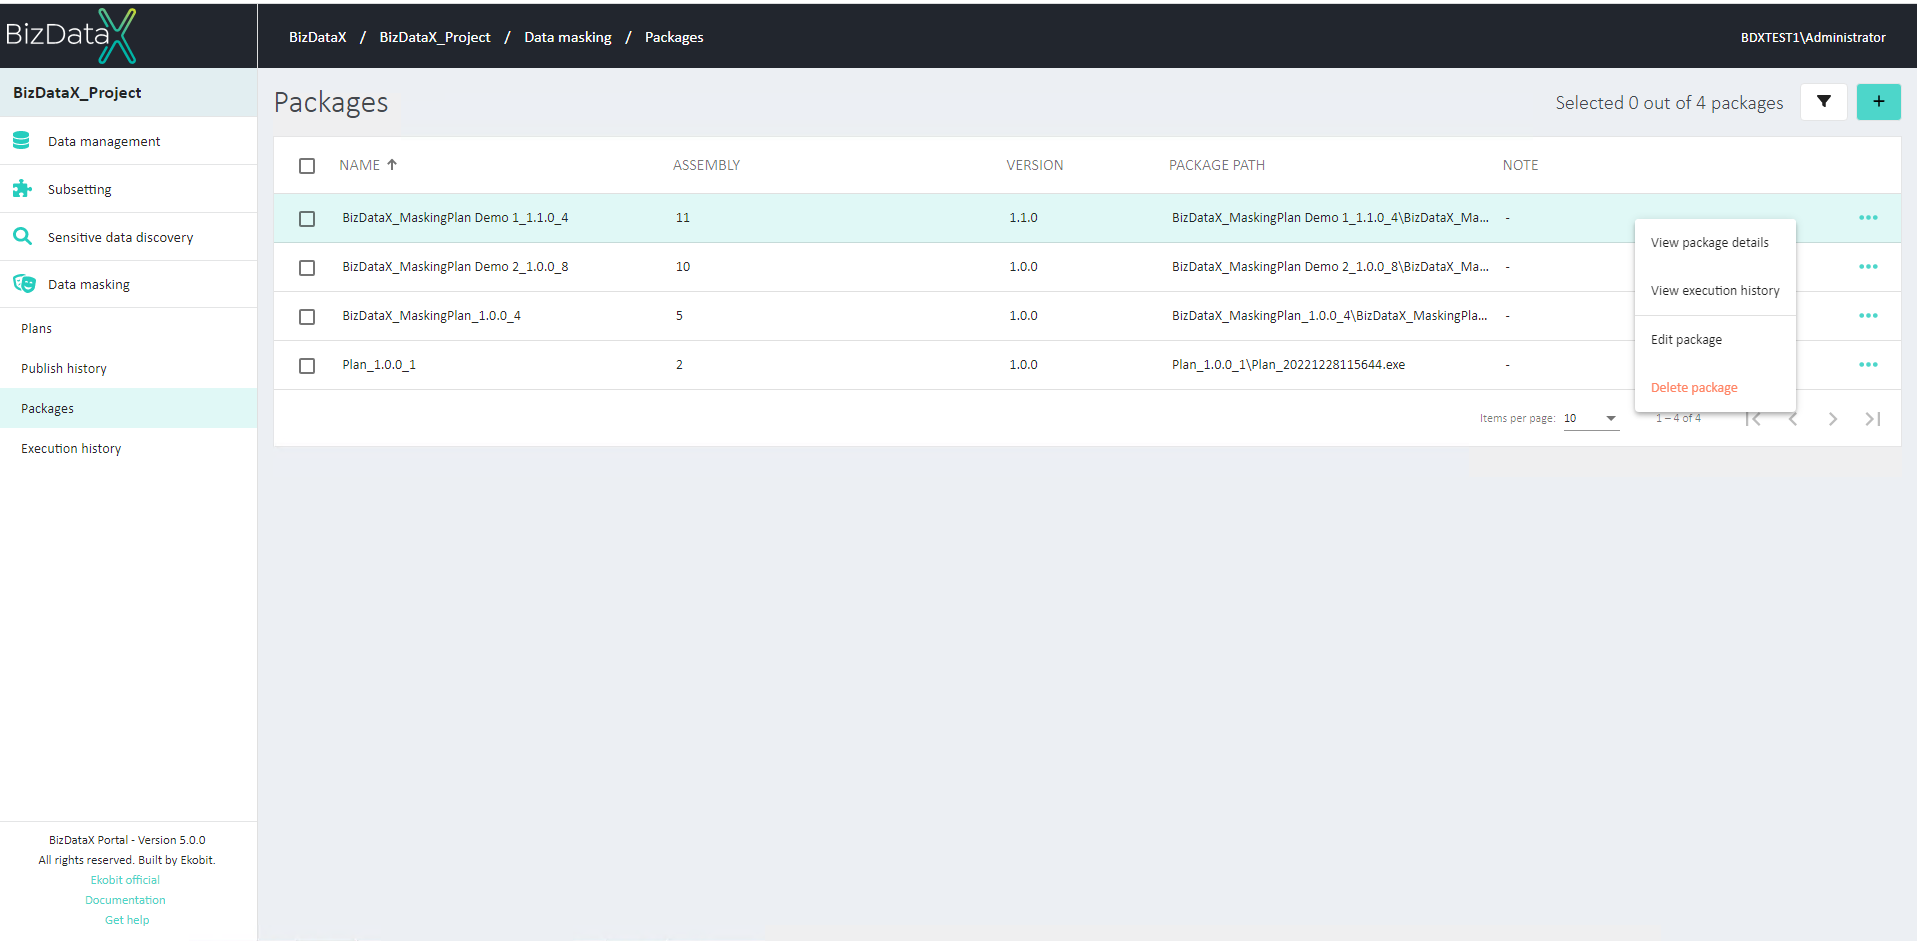Click the NAME sort ascending arrow
This screenshot has height=941, width=1917.
(x=392, y=165)
